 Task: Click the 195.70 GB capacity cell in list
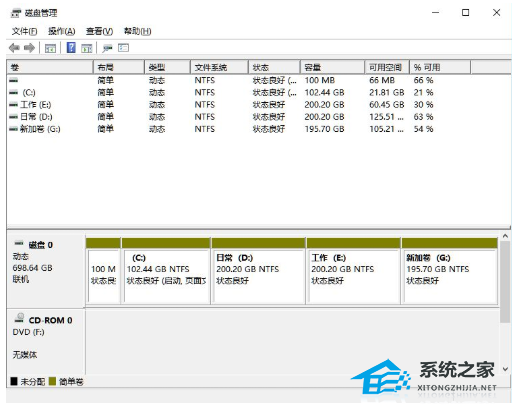[324, 129]
